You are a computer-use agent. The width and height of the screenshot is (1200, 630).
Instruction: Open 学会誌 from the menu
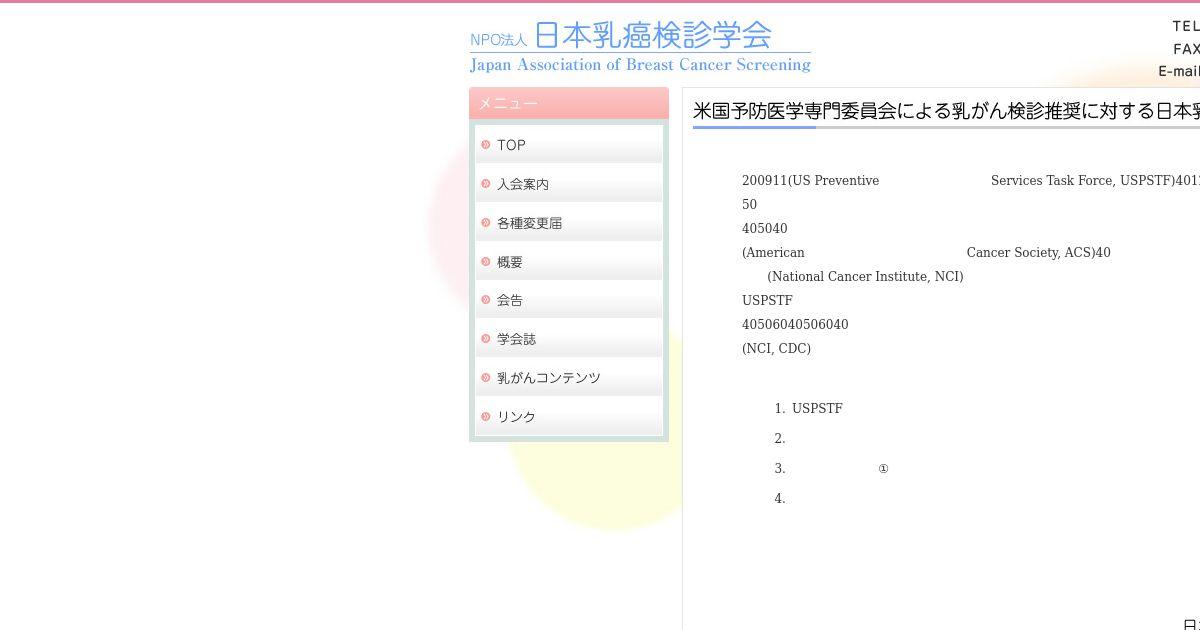pyautogui.click(x=569, y=338)
